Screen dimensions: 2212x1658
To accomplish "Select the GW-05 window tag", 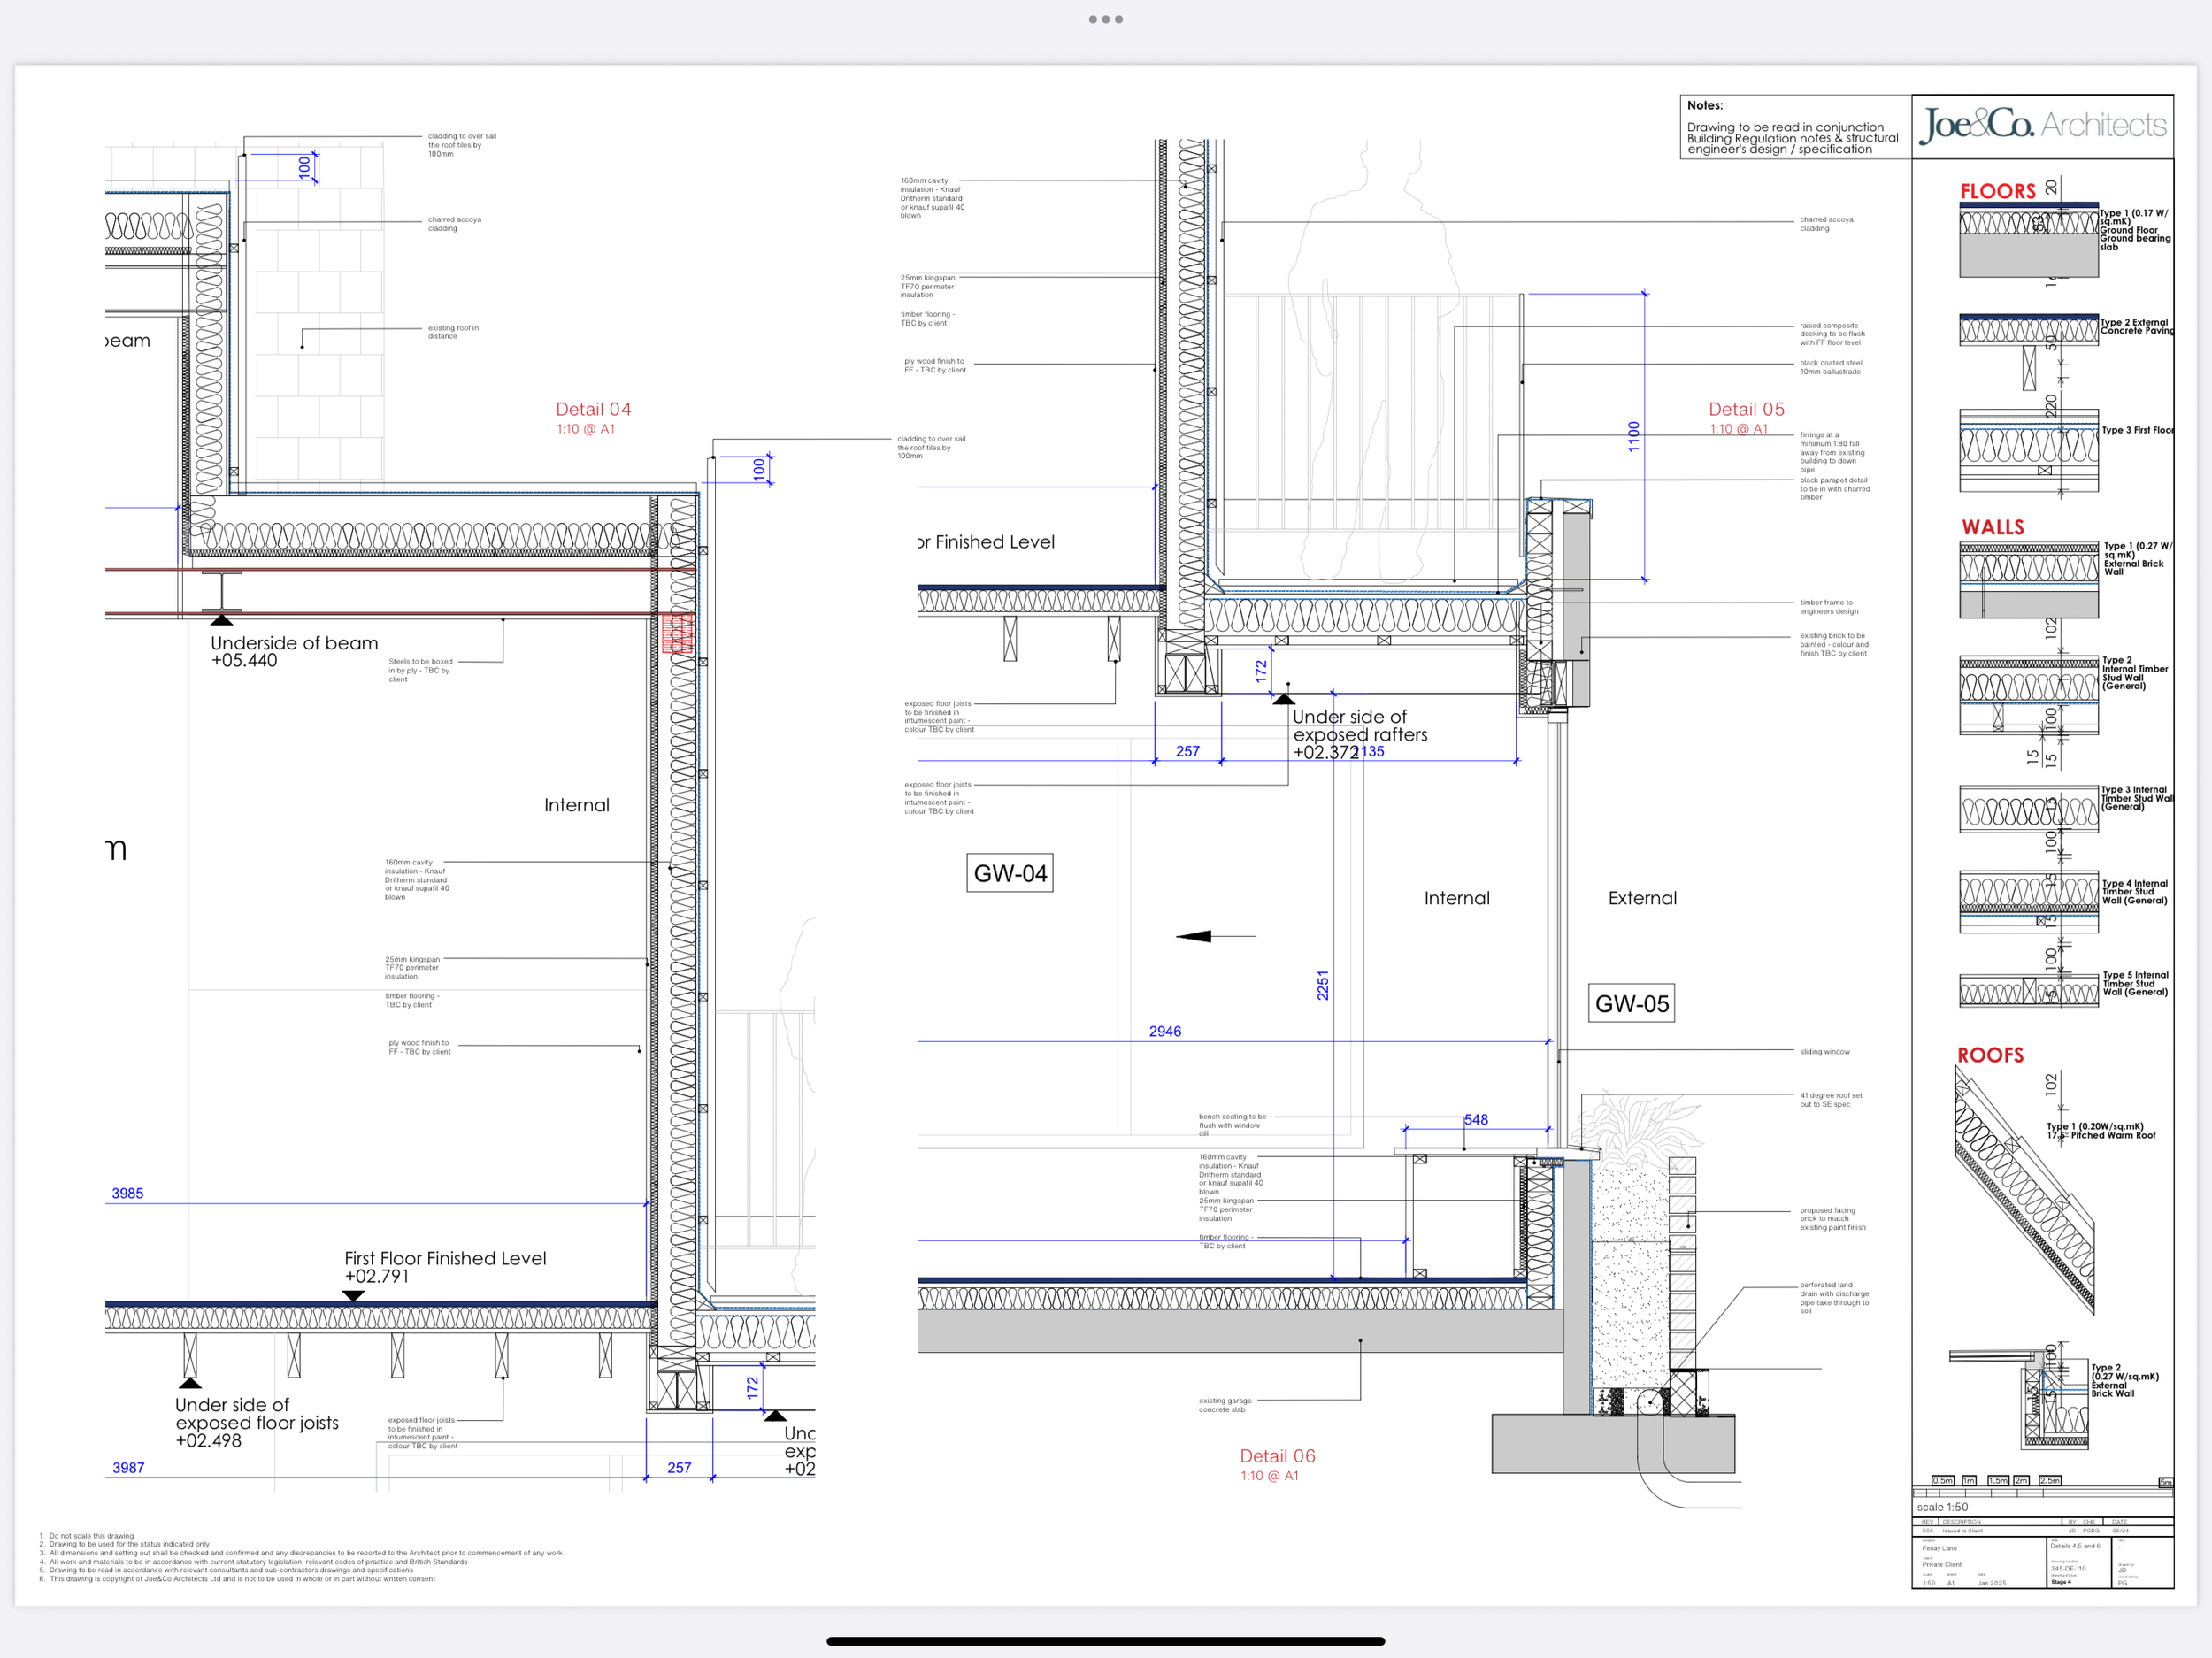I will click(1631, 1003).
